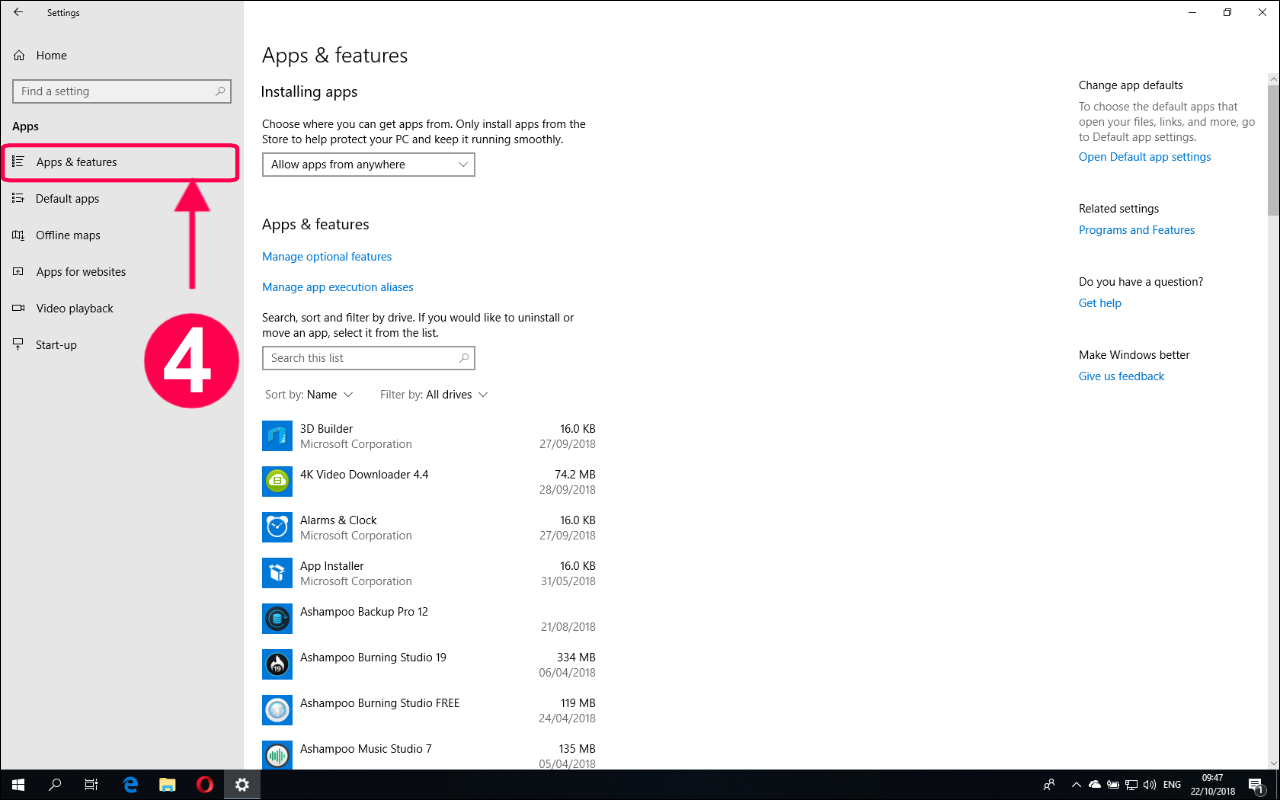Open the Start-up section
The height and width of the screenshot is (800, 1280).
[56, 345]
